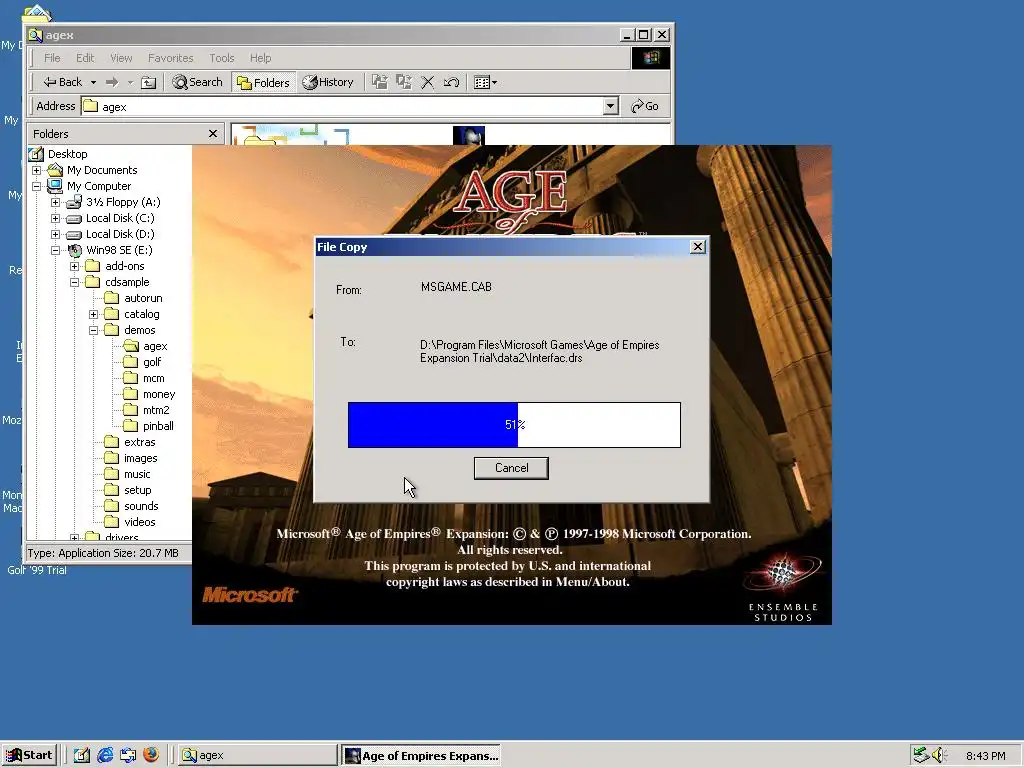Open the Help menu
Viewport: 1024px width, 768px height.
[x=260, y=58]
